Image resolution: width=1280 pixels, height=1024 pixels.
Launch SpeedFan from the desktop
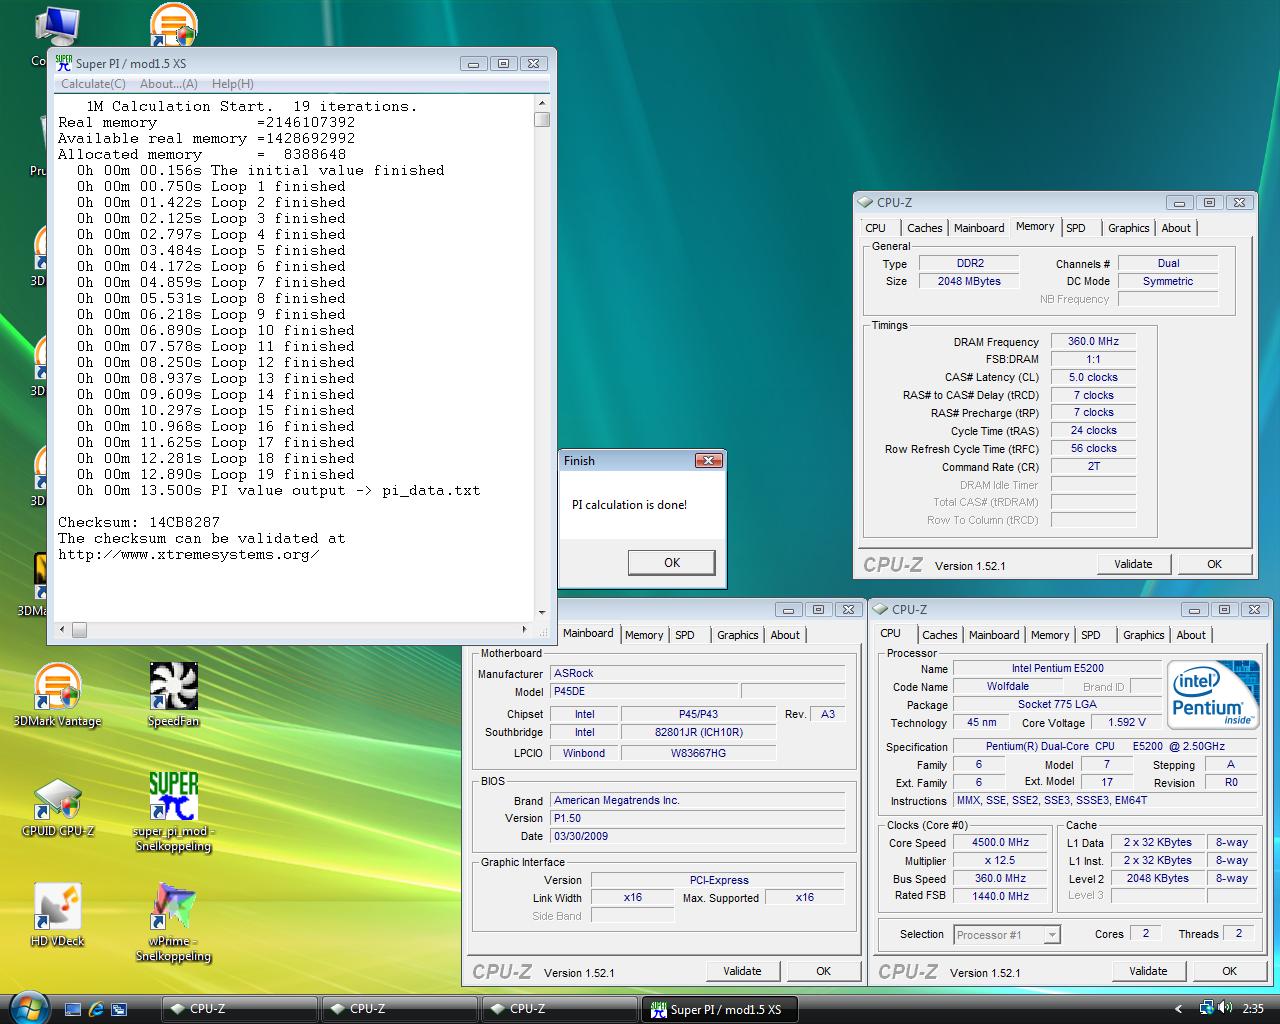(173, 695)
